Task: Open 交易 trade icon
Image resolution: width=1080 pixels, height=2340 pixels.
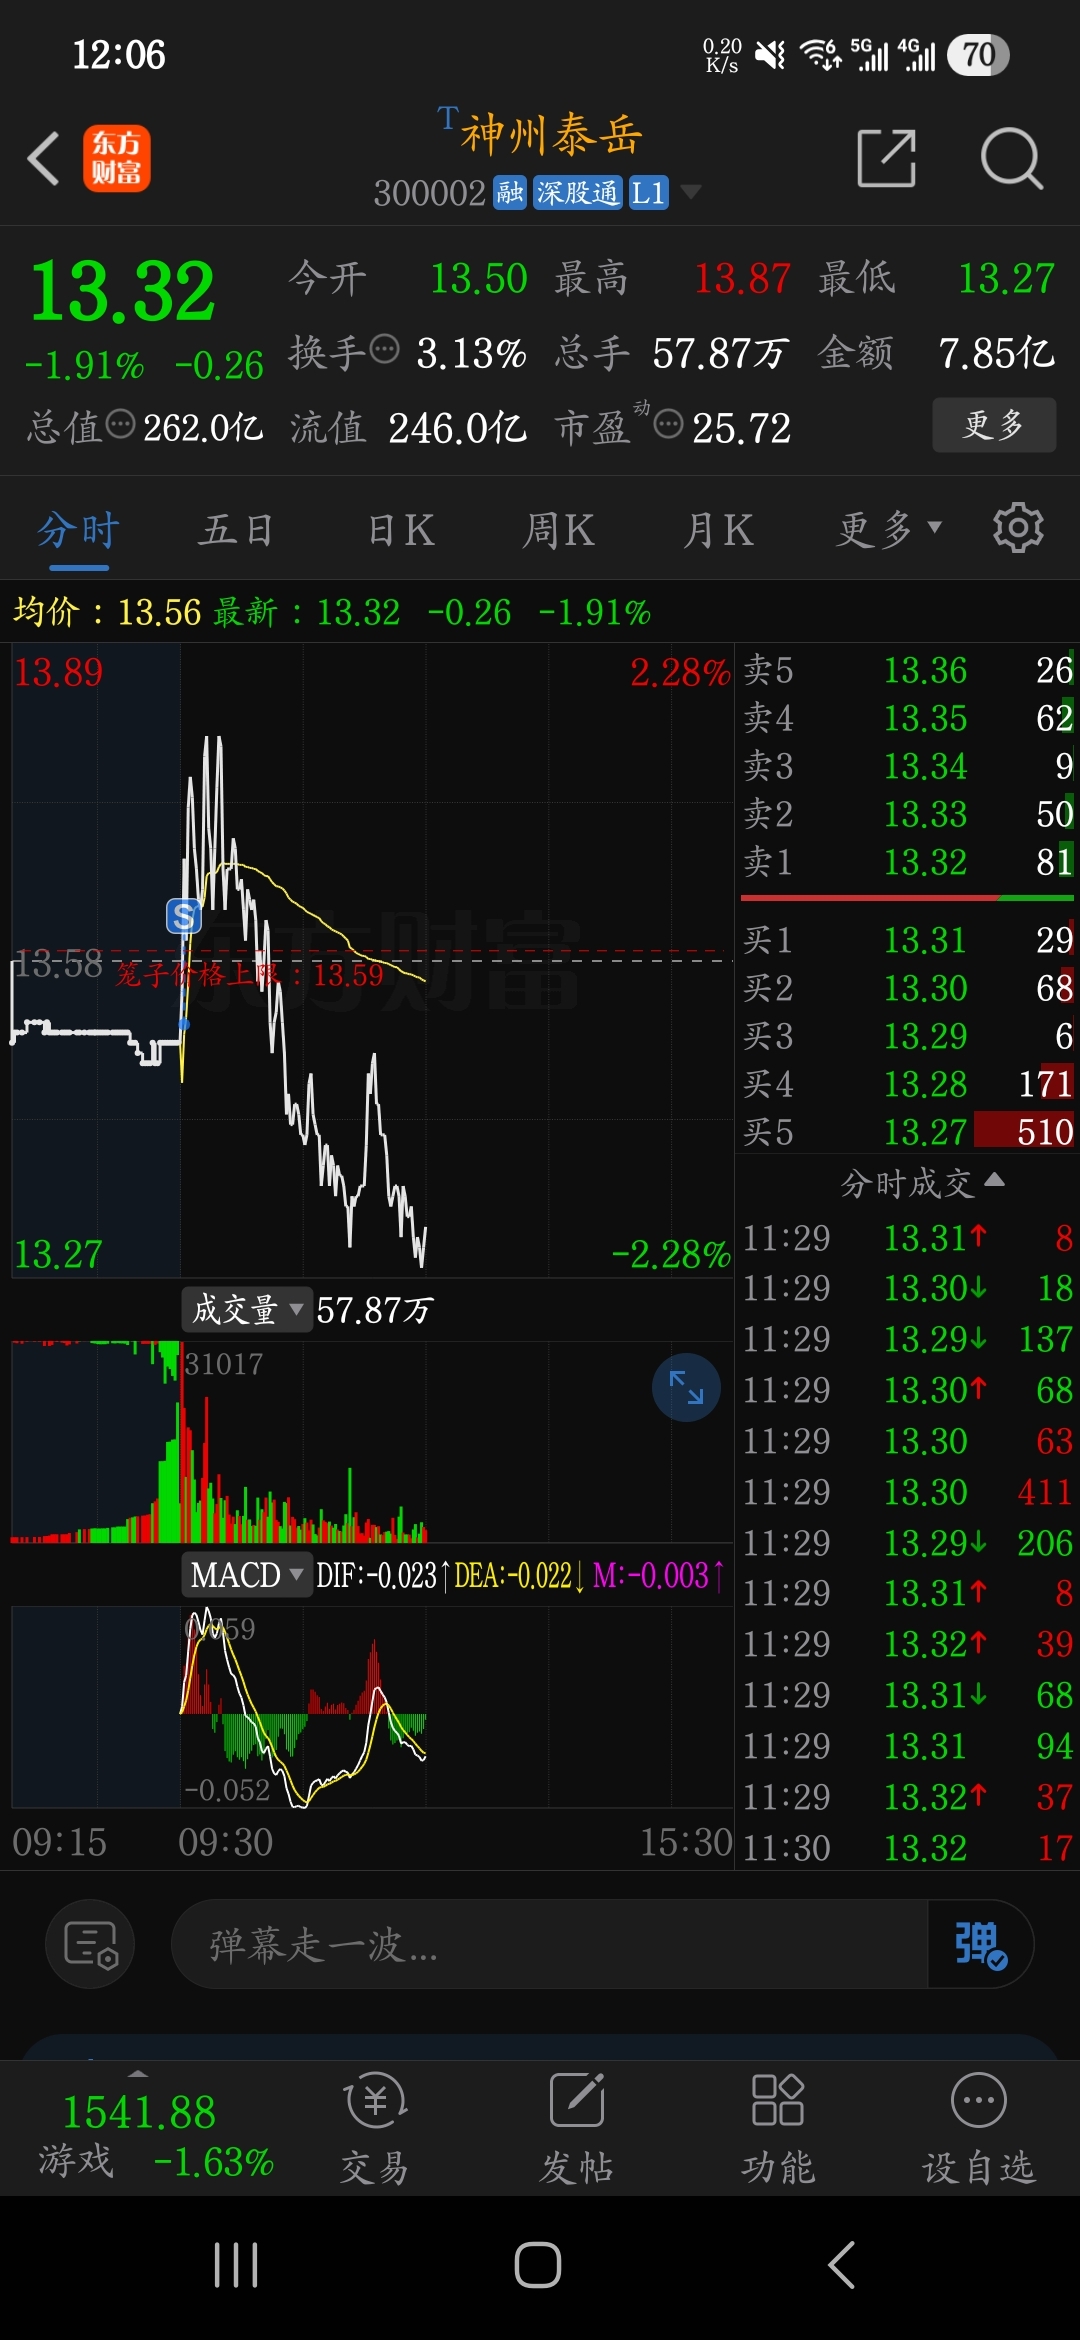Action: coord(375,2128)
